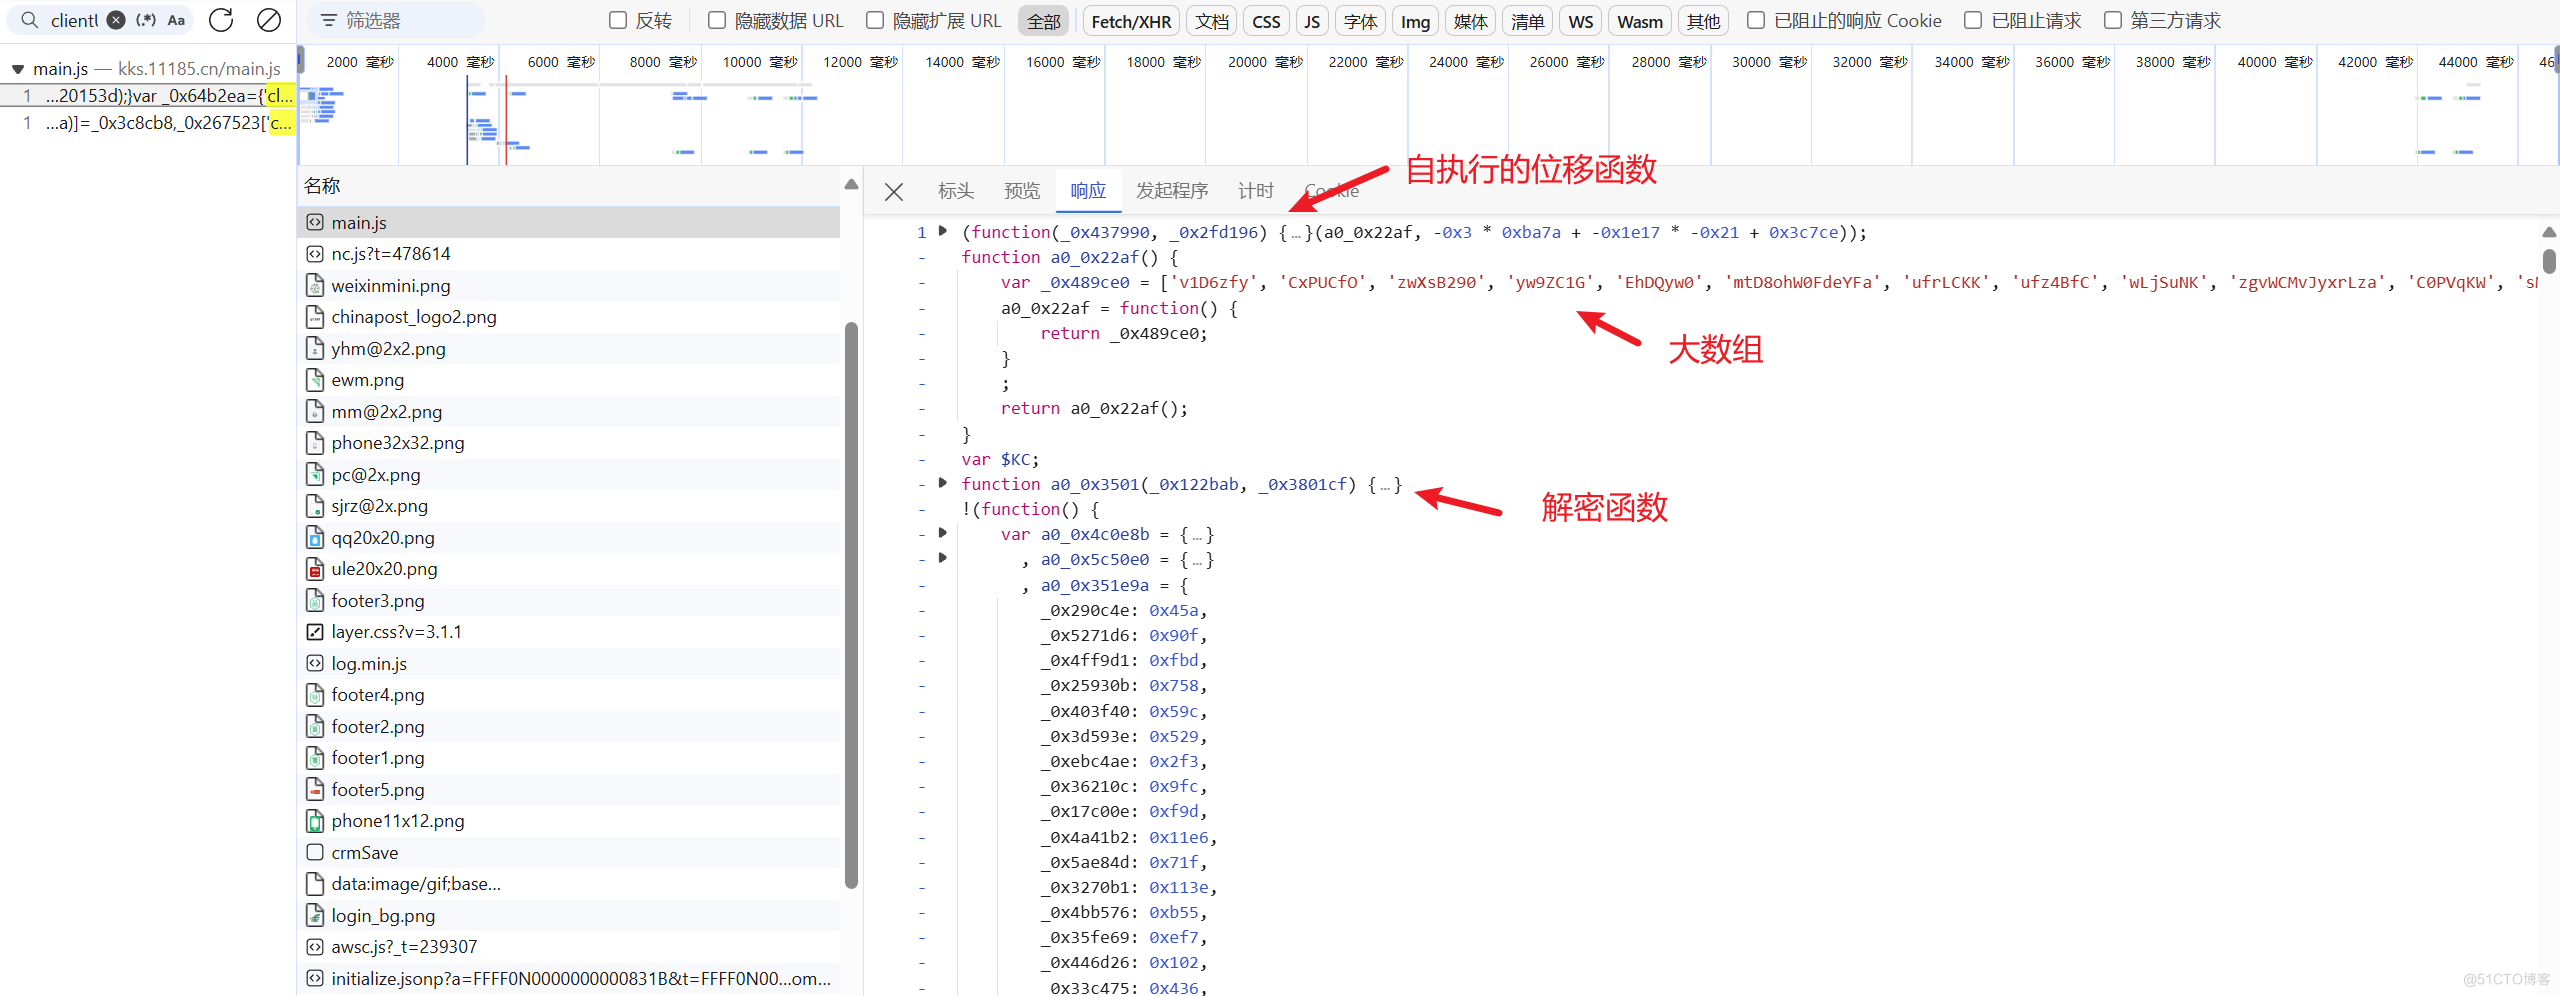Click green icon of phone11x12.png
The height and width of the screenshot is (996, 2560).
click(315, 821)
